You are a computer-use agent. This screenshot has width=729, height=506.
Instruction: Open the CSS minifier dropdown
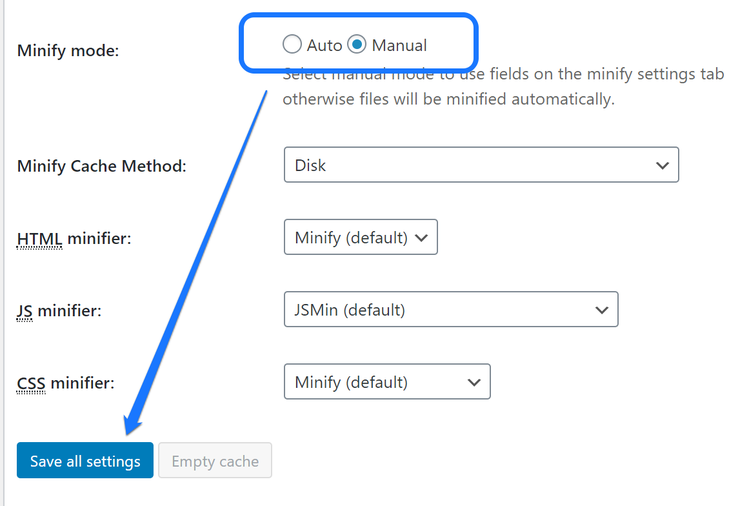tap(387, 381)
